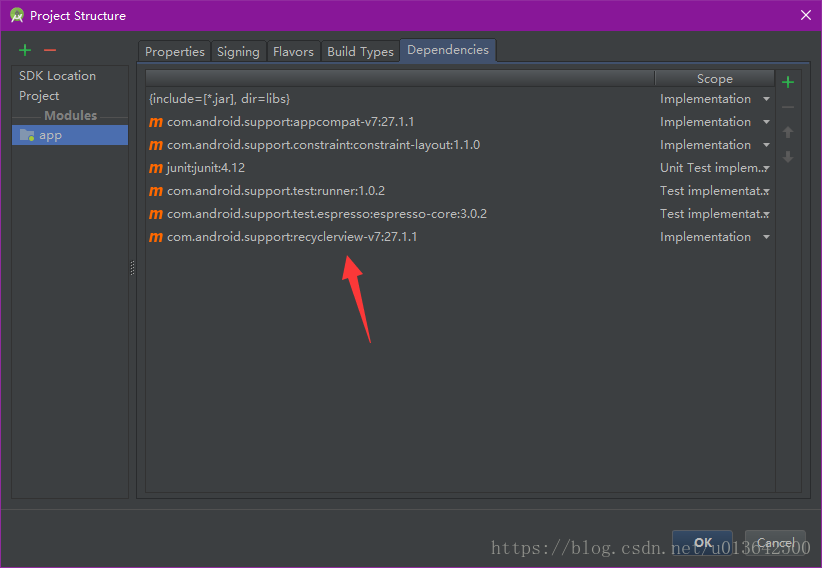This screenshot has height=568, width=822.
Task: Select Project in the sidebar
Action: [x=39, y=96]
